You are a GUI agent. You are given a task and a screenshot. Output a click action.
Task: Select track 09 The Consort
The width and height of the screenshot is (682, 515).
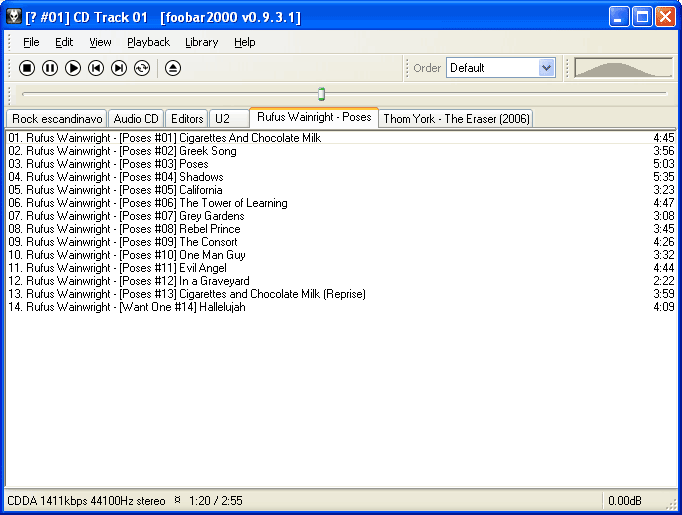click(x=341, y=242)
